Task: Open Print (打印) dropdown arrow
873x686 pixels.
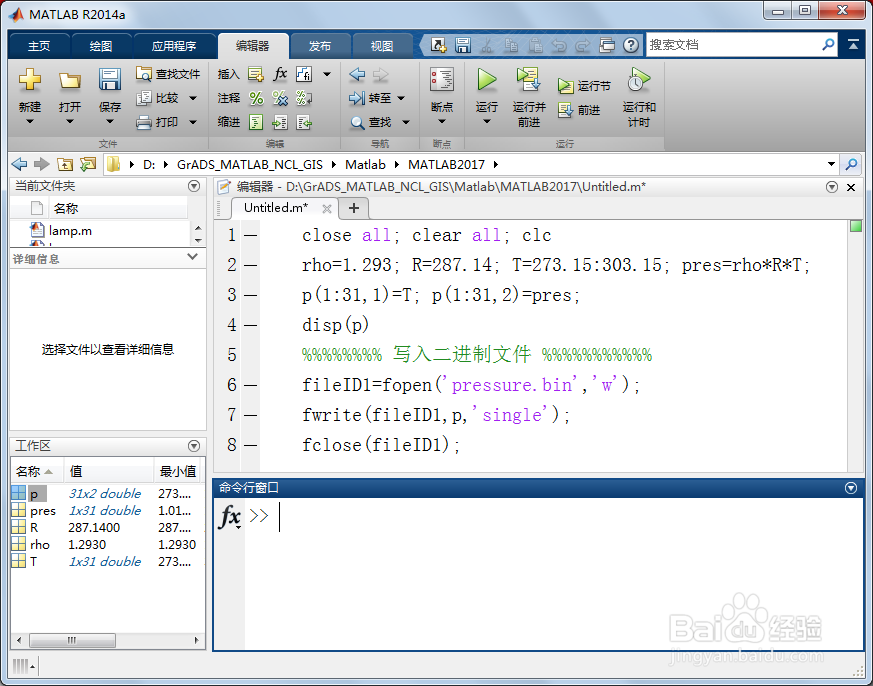Action: click(193, 122)
